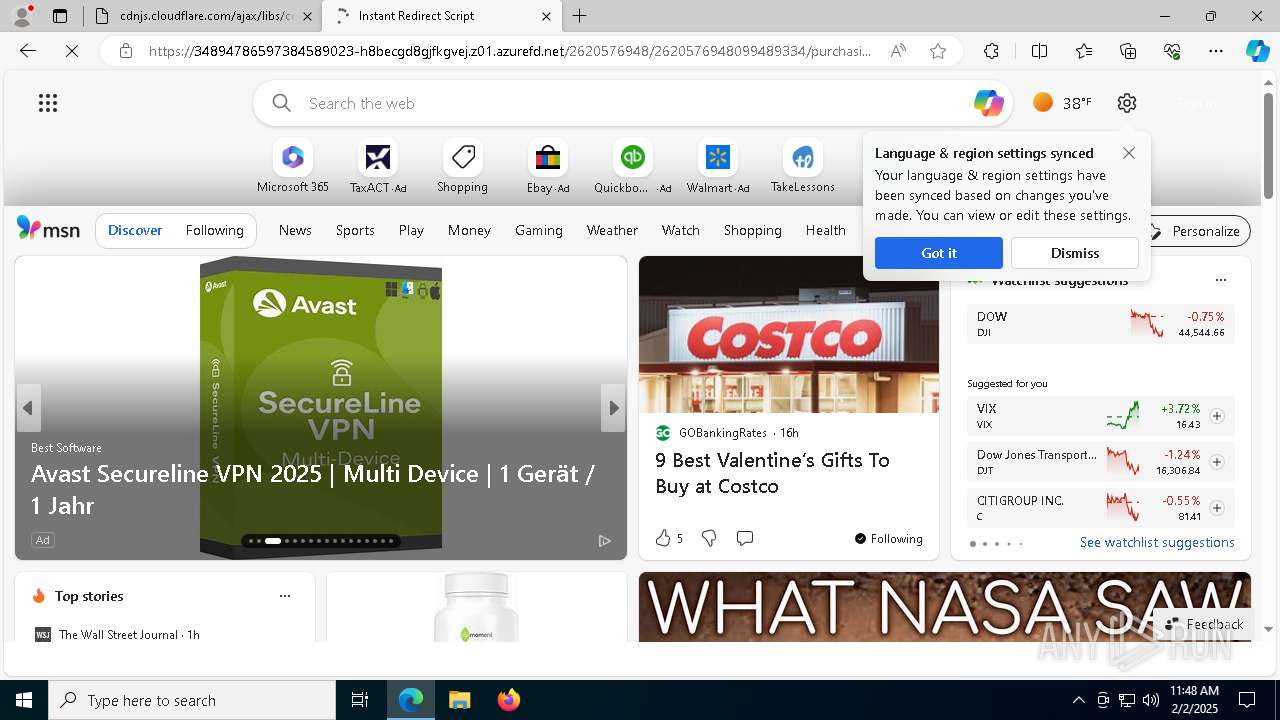Viewport: 1280px width, 720px height.
Task: Open the Extensions puzzle icon
Action: pyautogui.click(x=991, y=51)
